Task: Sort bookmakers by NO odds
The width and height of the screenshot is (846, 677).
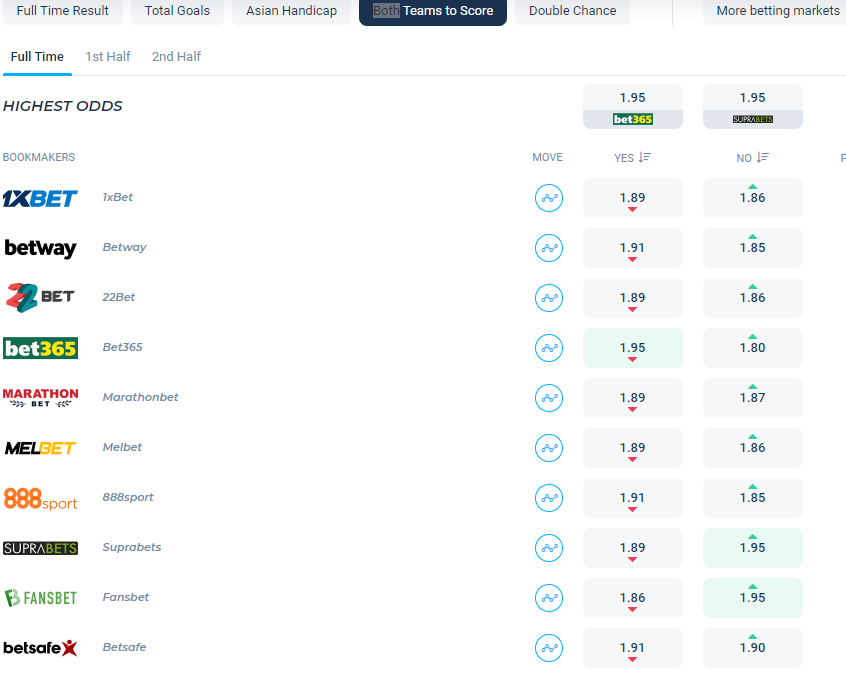Action: [752, 158]
